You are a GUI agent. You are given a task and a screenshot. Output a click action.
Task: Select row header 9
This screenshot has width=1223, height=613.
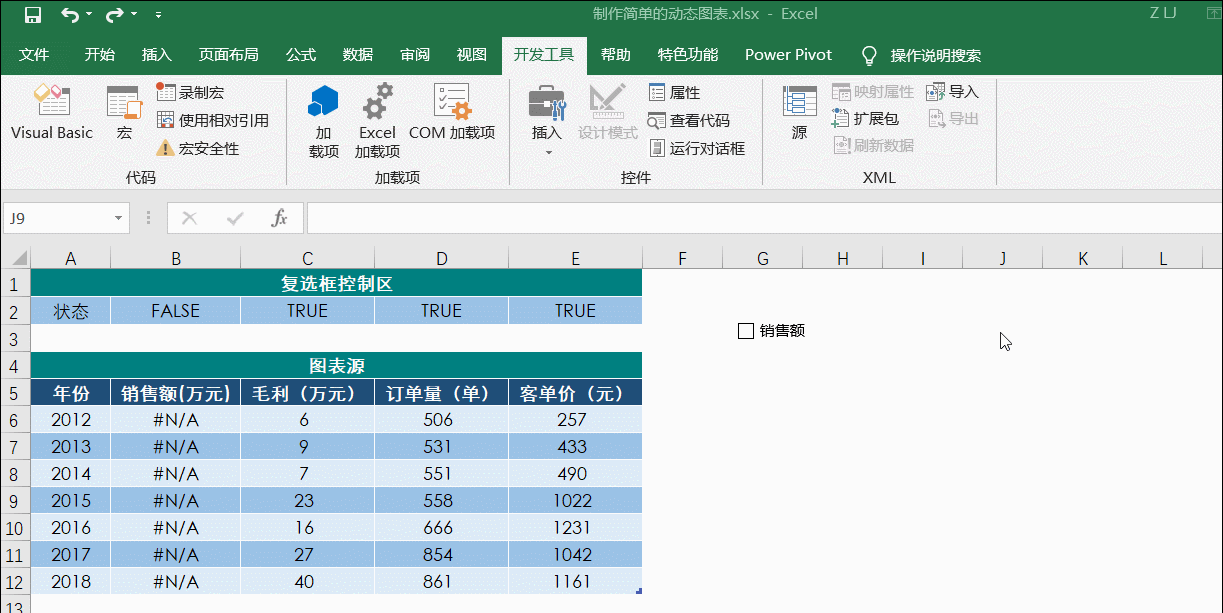click(x=15, y=500)
